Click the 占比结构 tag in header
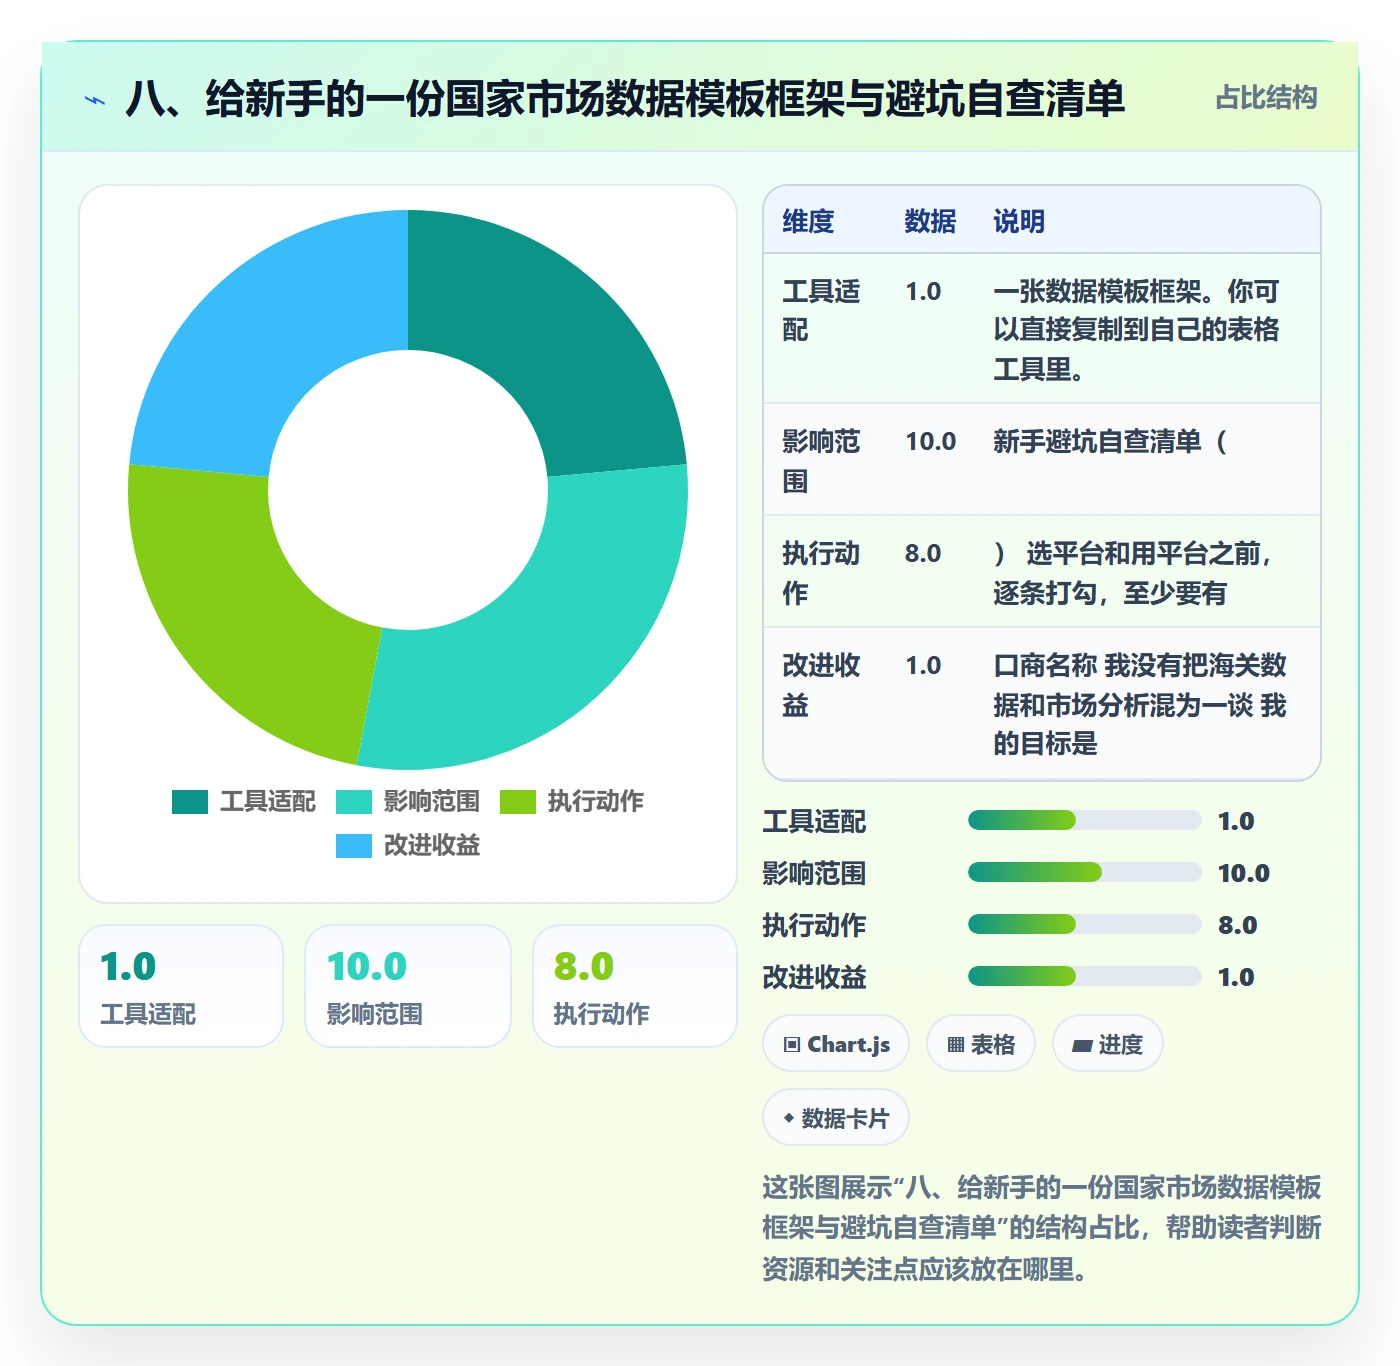The image size is (1400, 1366). pyautogui.click(x=1266, y=98)
